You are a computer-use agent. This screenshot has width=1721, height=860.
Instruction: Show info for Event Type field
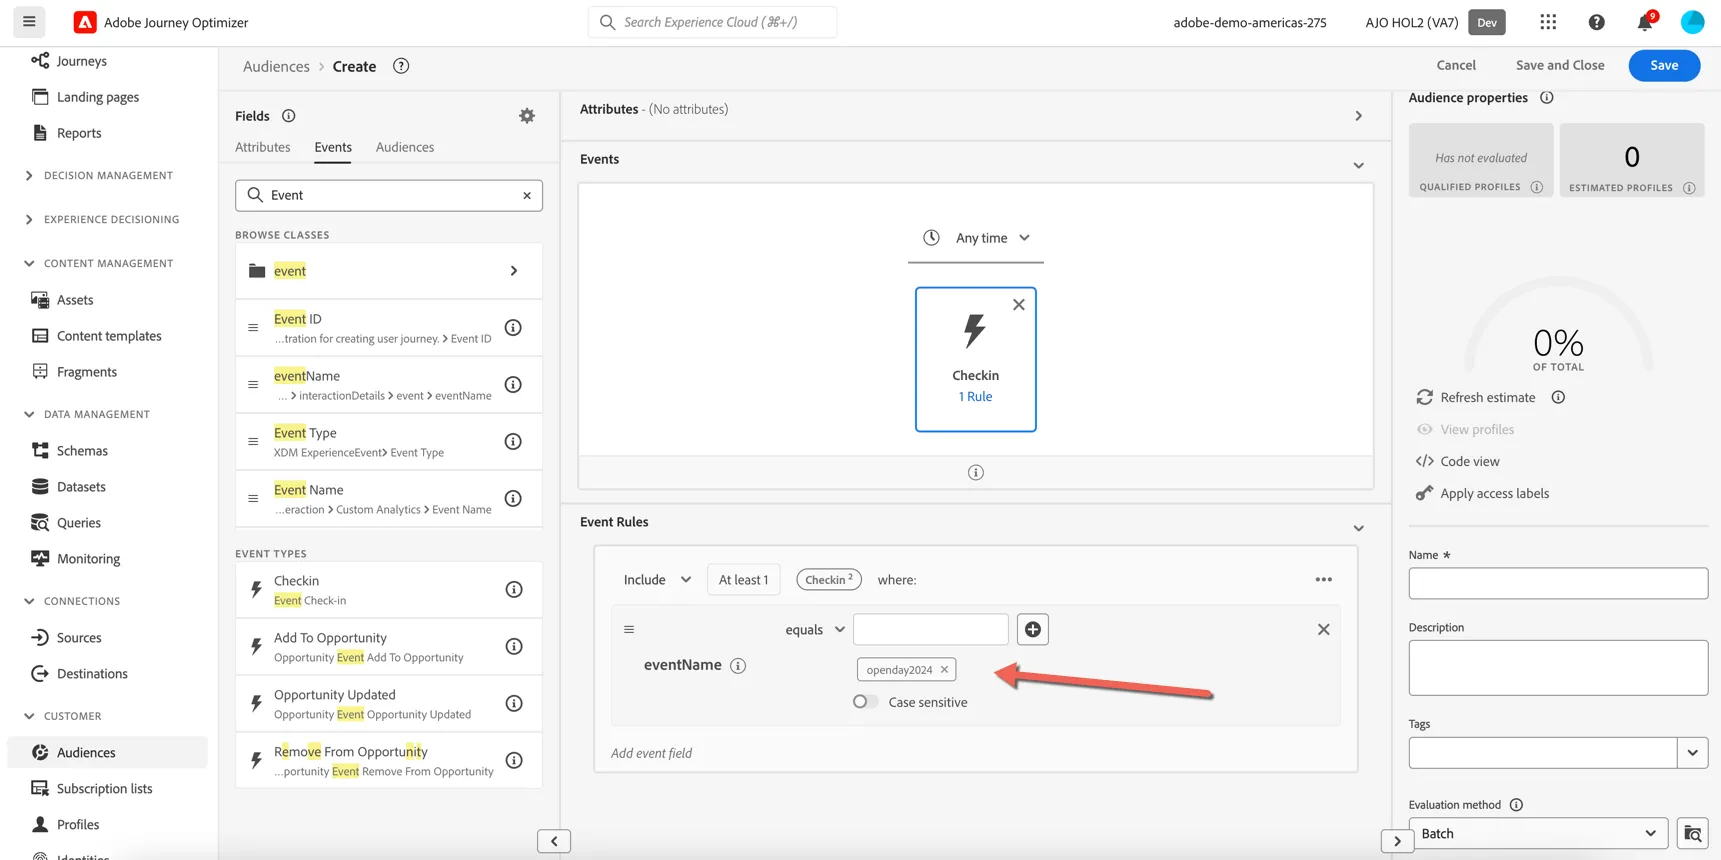click(x=513, y=441)
